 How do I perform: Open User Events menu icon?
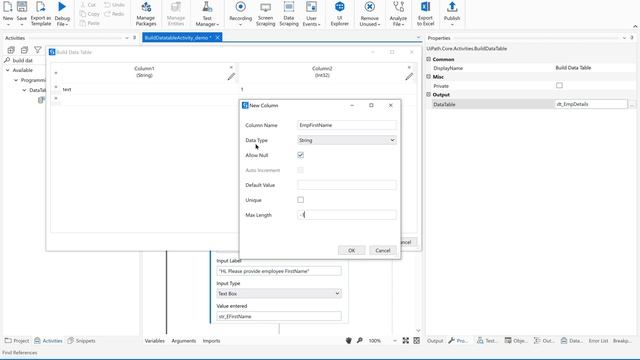point(311,7)
